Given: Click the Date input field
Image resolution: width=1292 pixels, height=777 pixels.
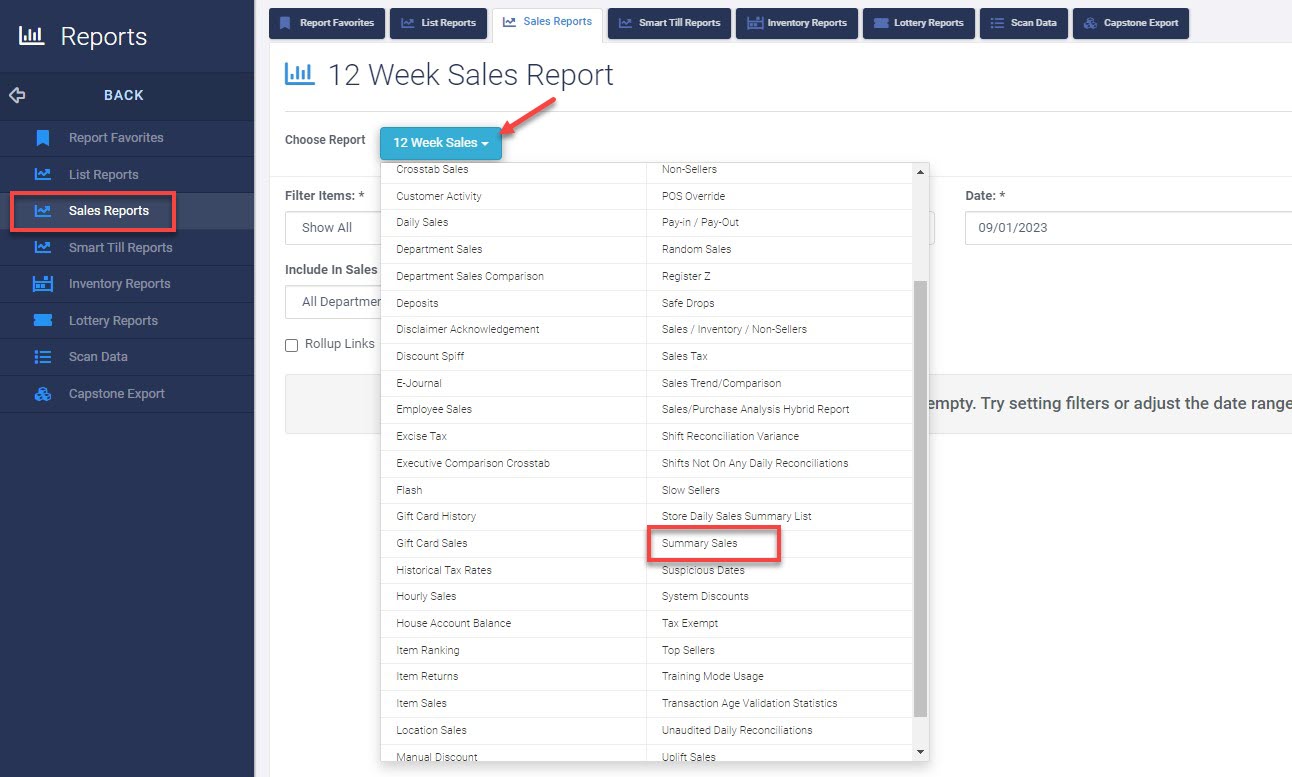Looking at the screenshot, I should coord(1128,228).
